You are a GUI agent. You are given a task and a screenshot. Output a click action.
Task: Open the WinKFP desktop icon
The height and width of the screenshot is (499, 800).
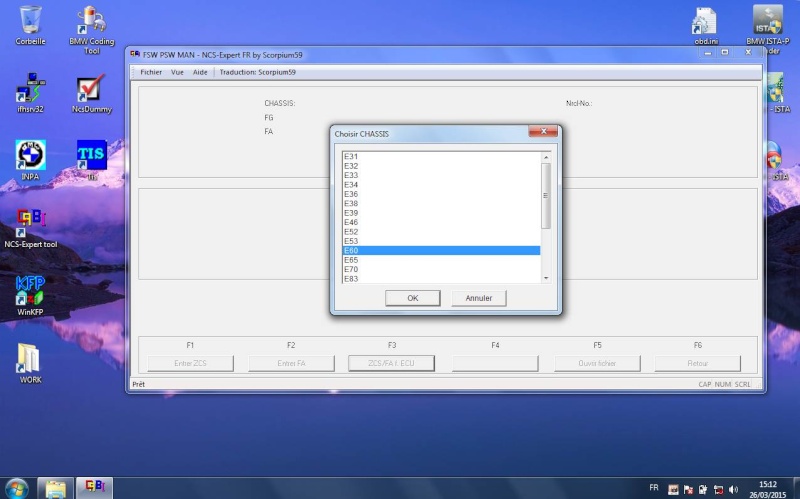(30, 295)
